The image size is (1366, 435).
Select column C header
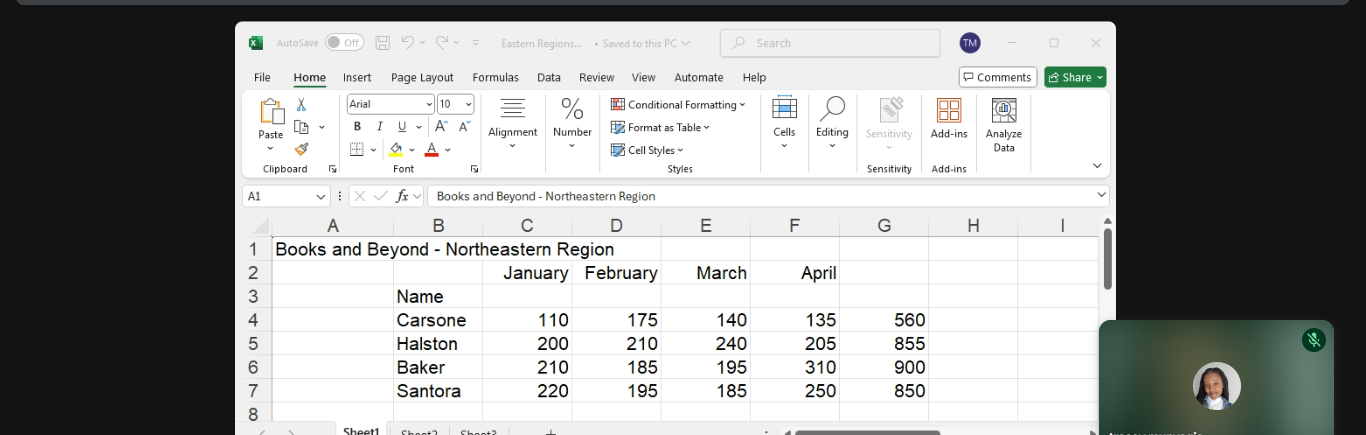[x=527, y=226]
